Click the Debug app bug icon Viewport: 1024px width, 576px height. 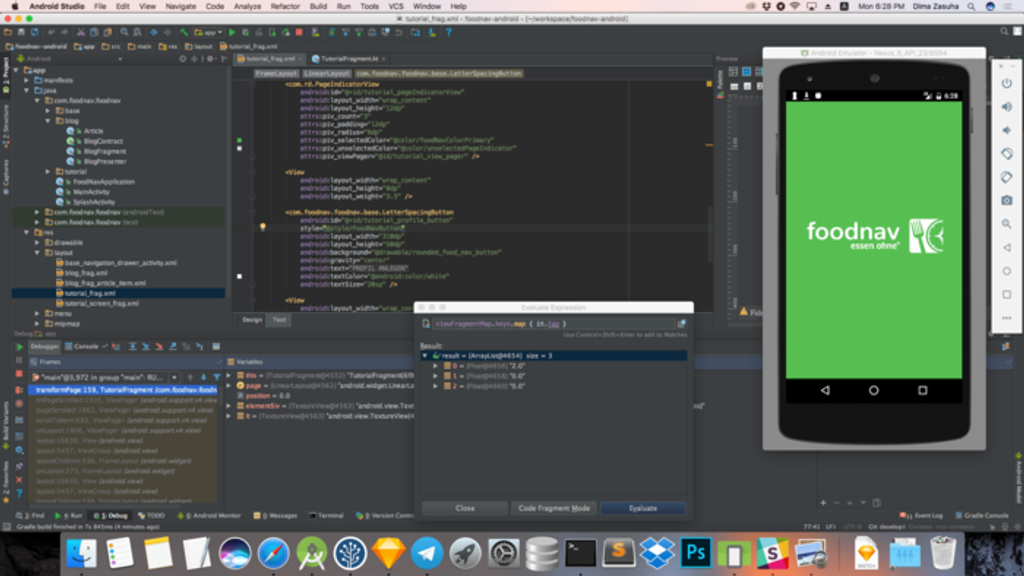[x=246, y=32]
